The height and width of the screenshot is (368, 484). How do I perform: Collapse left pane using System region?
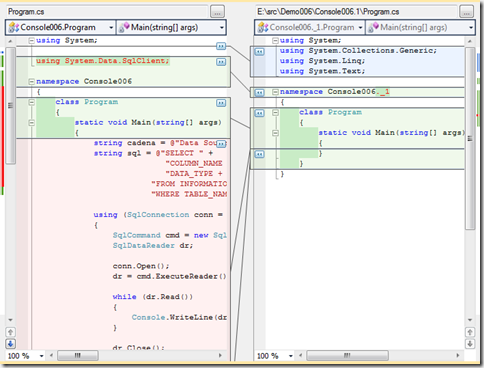click(x=31, y=41)
